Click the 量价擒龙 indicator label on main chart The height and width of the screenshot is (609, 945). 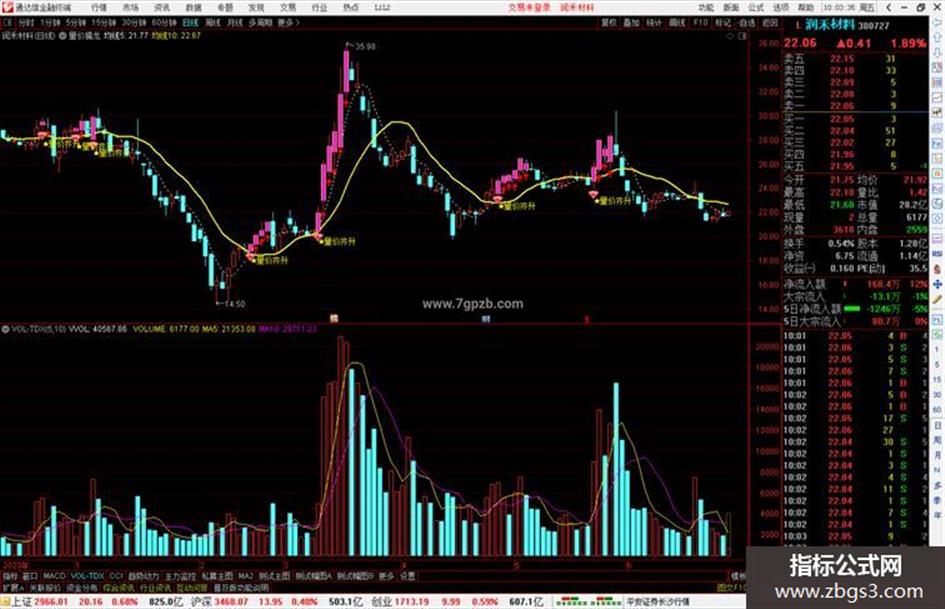coord(83,36)
